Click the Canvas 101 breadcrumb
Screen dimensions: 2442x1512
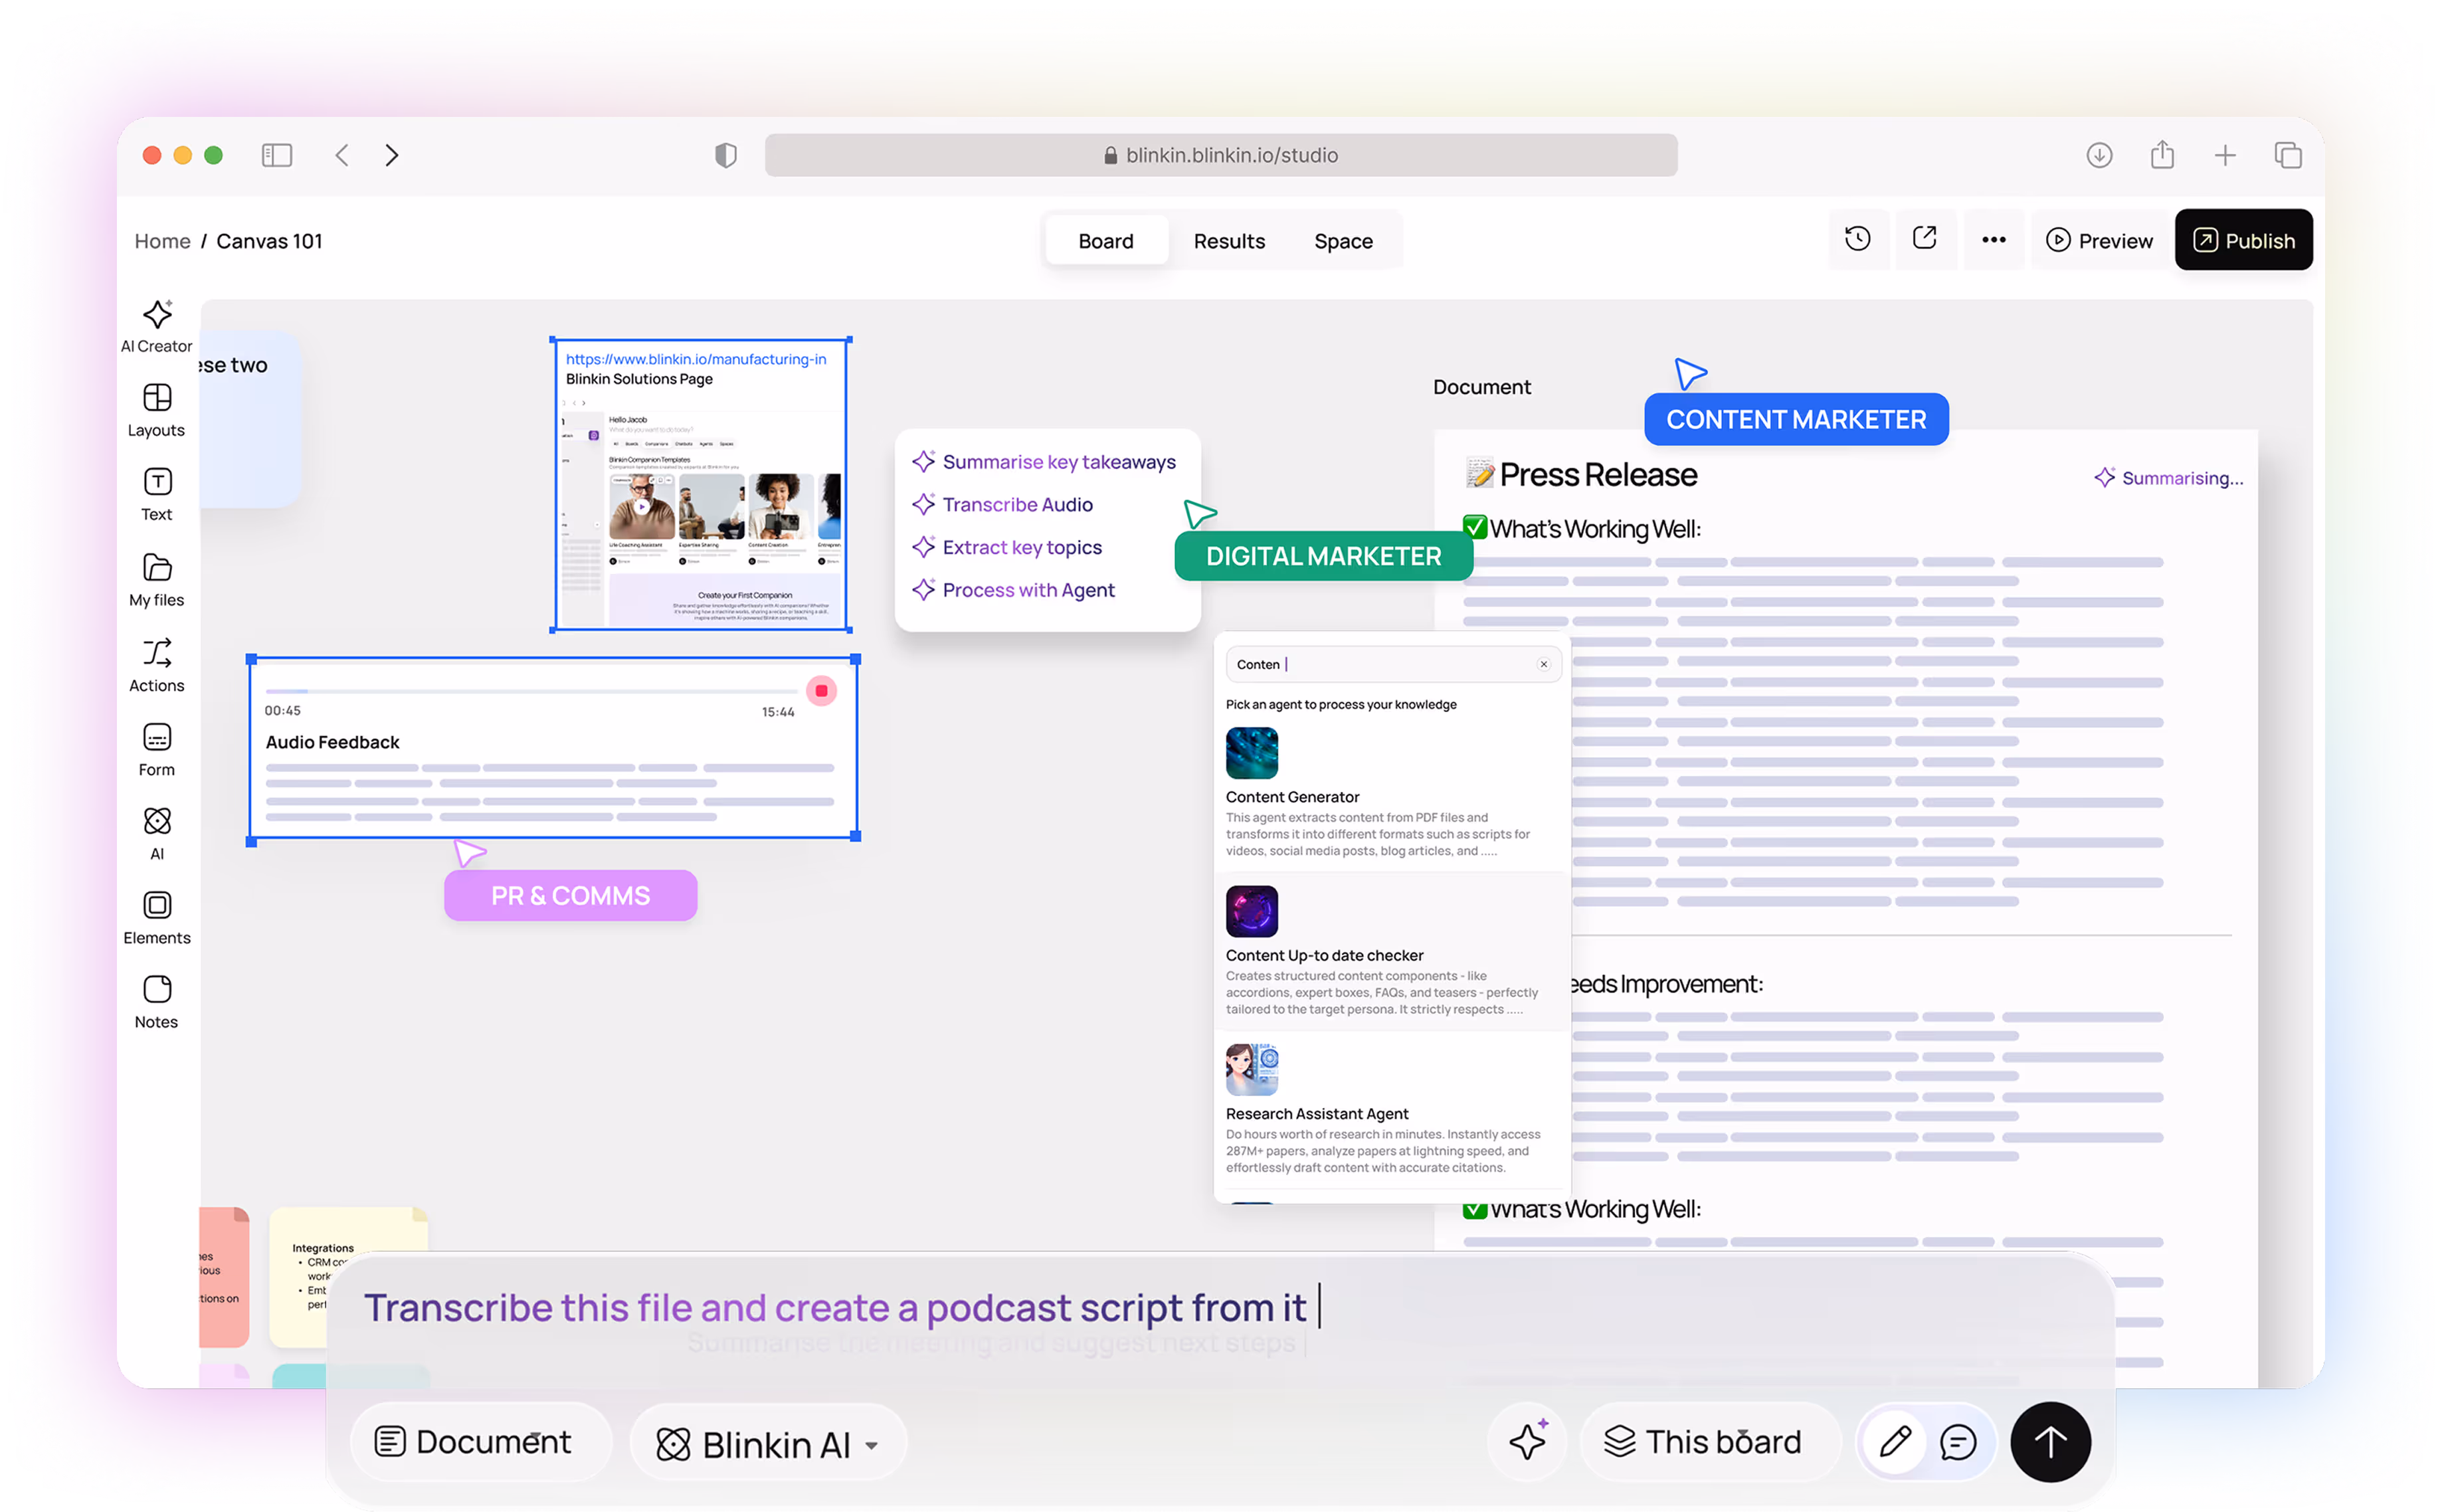click(x=269, y=241)
